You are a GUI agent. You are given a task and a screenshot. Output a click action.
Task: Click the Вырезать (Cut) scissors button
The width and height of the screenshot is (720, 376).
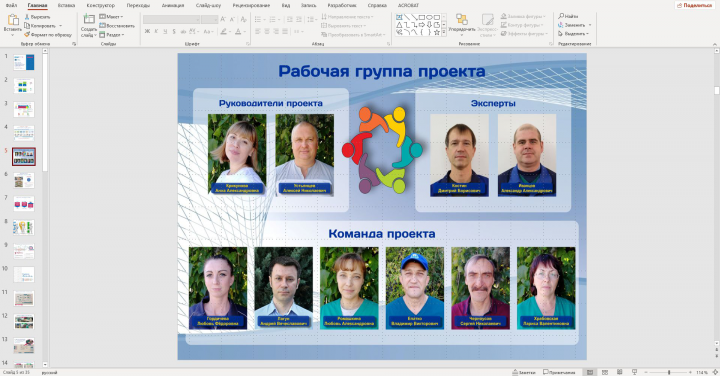[x=37, y=17]
